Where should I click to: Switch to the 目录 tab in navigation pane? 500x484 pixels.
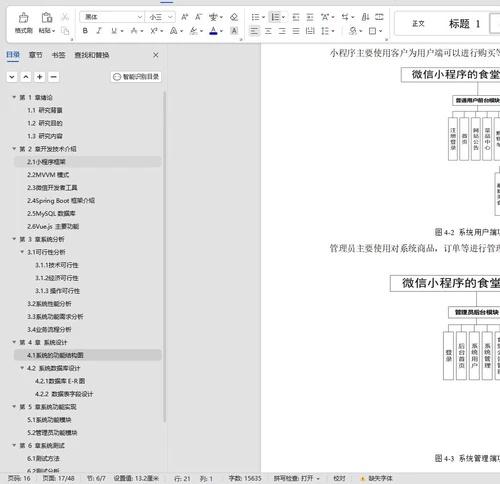13,55
